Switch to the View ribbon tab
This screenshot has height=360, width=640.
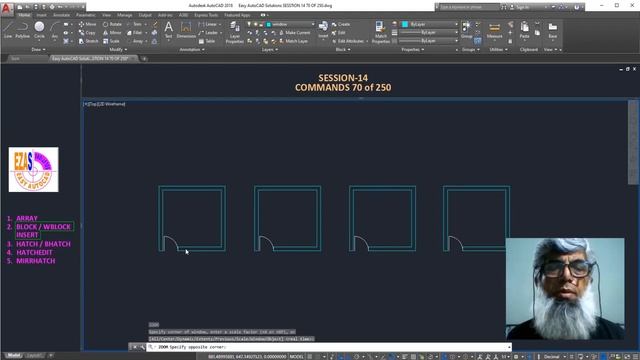[x=106, y=15]
